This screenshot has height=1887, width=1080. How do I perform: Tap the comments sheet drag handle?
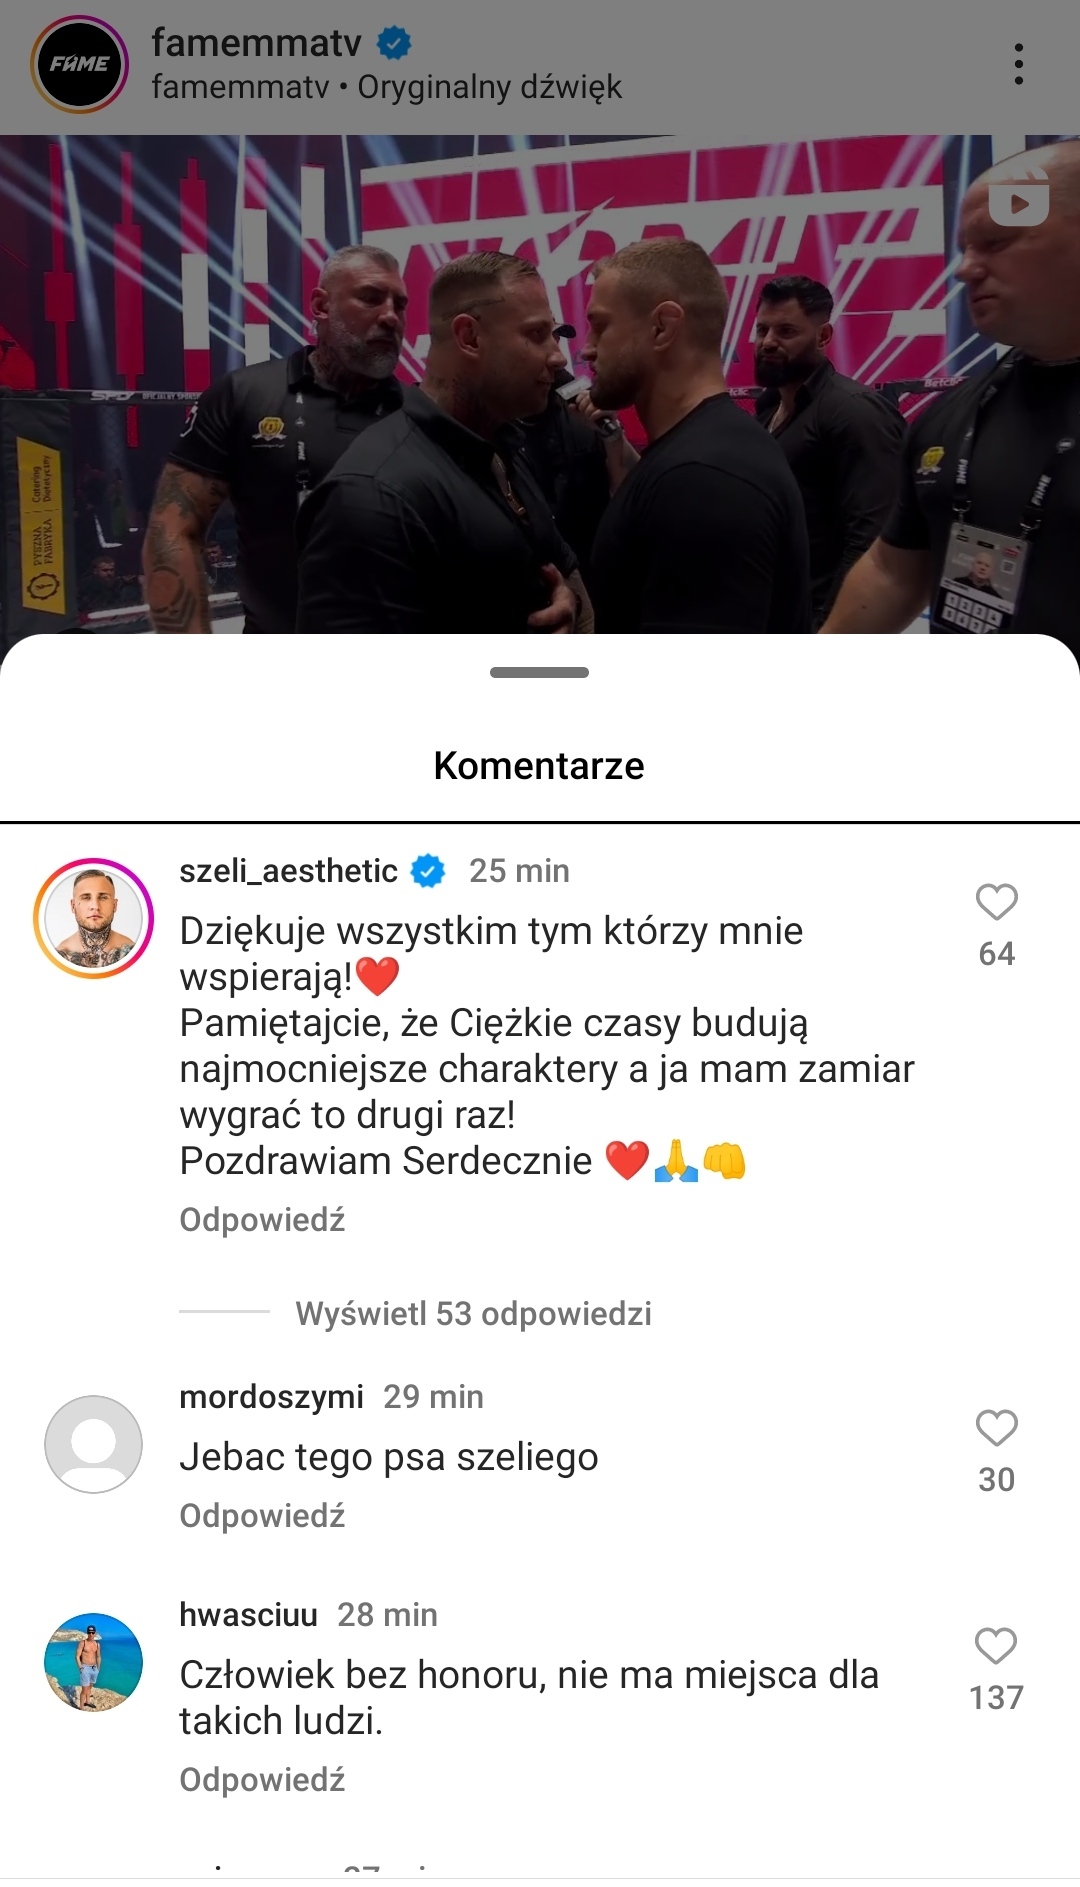[x=539, y=673]
